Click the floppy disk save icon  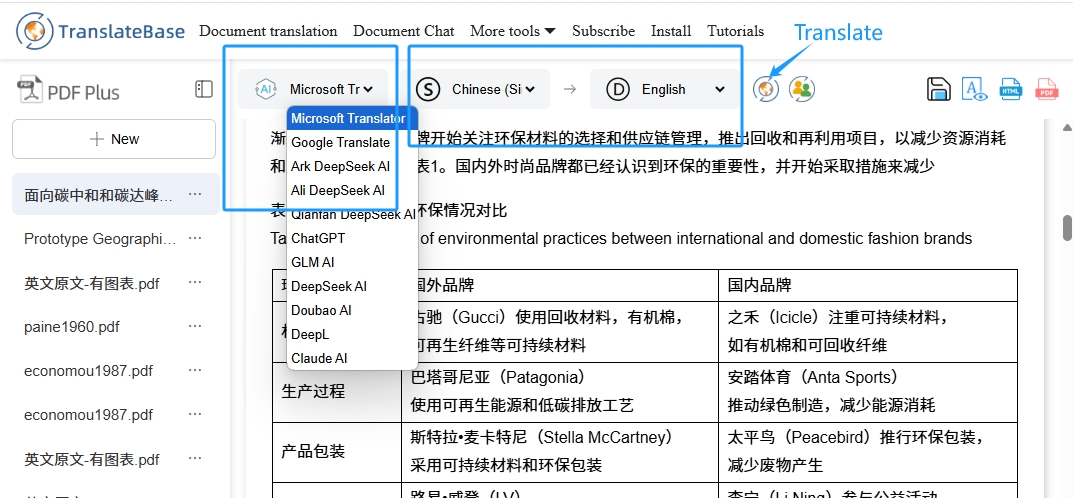[939, 89]
